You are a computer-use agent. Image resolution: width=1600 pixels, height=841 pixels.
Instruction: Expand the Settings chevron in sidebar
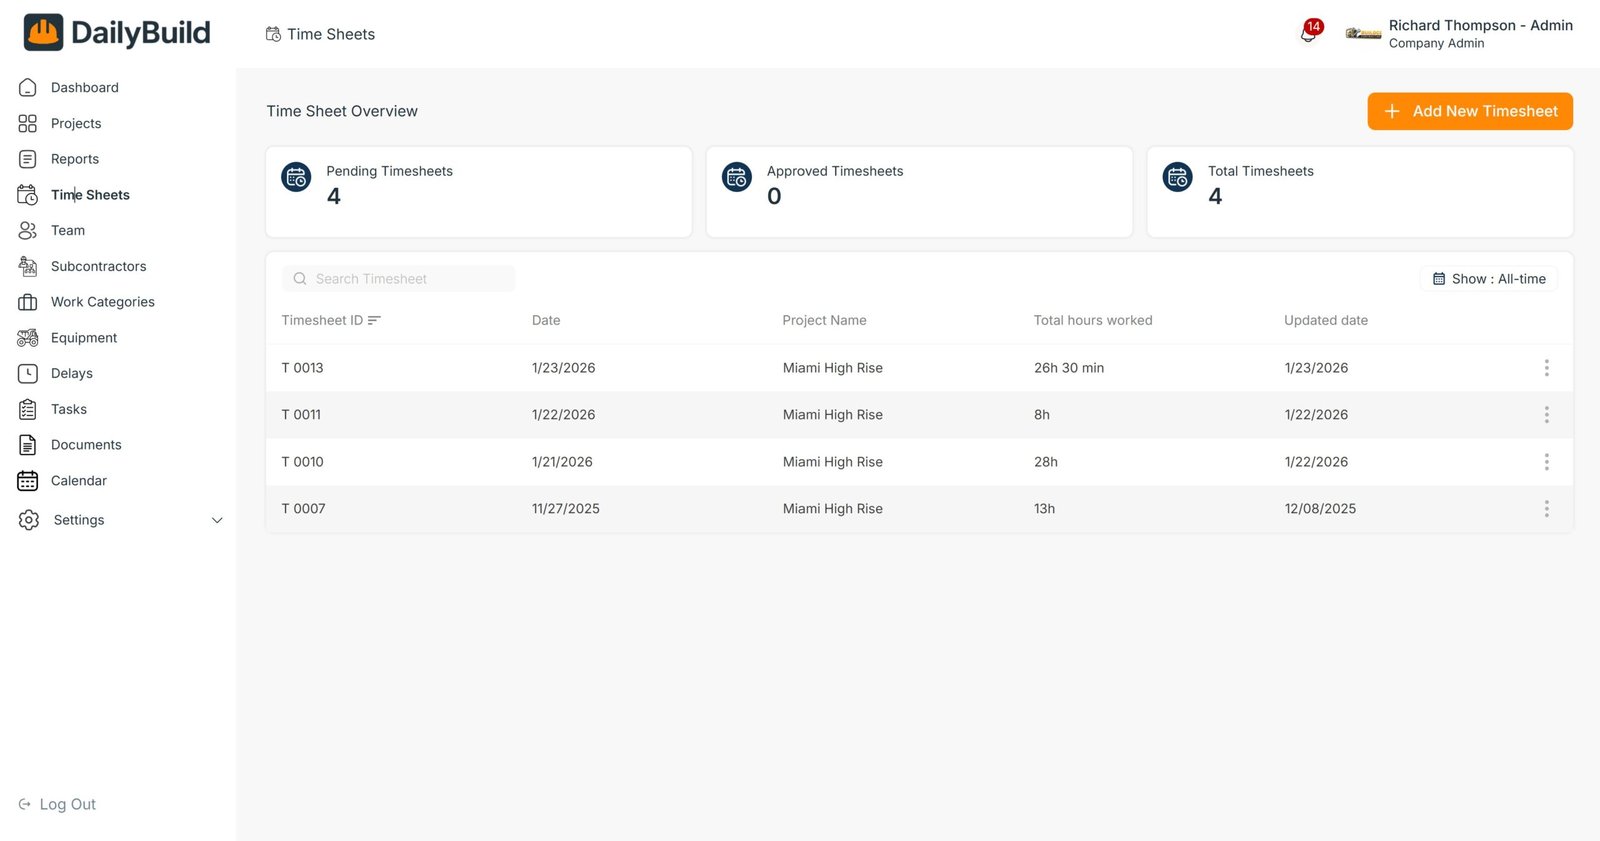[217, 520]
